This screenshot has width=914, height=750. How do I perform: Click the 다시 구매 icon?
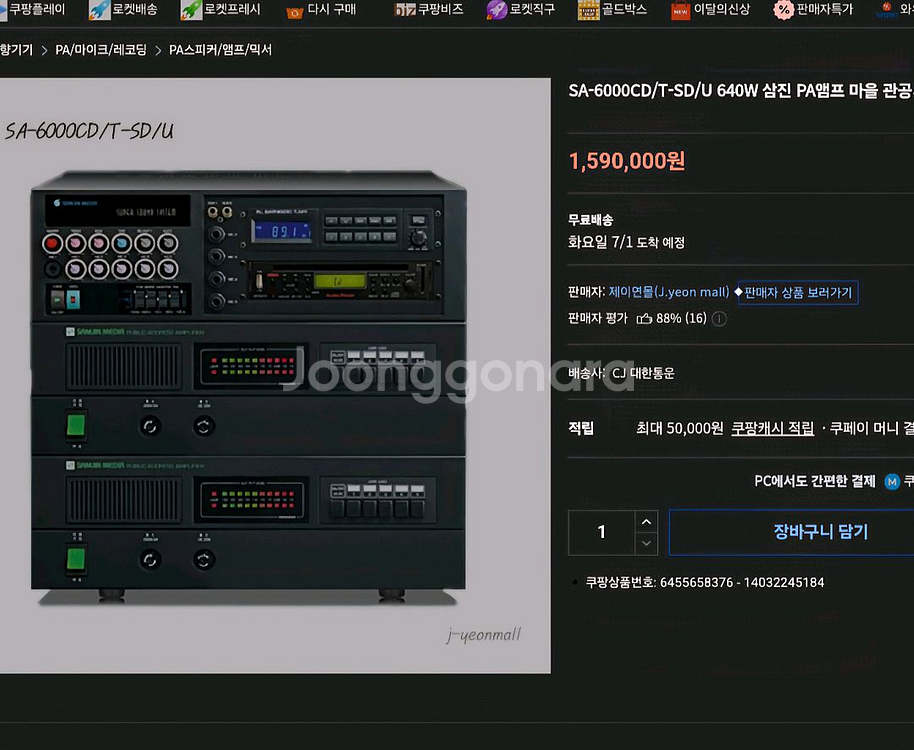(x=295, y=12)
